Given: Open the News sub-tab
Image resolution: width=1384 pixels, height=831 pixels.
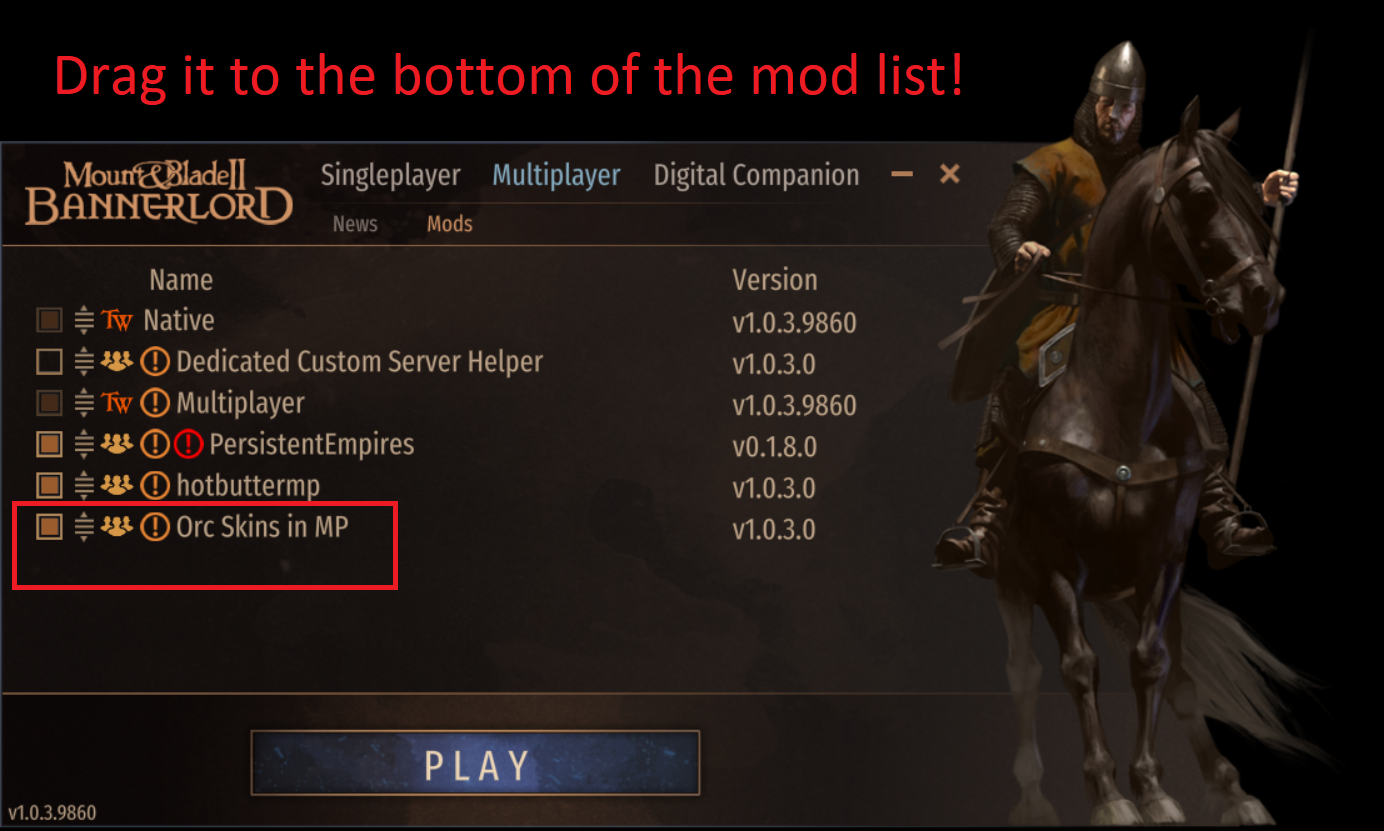Looking at the screenshot, I should pos(355,224).
